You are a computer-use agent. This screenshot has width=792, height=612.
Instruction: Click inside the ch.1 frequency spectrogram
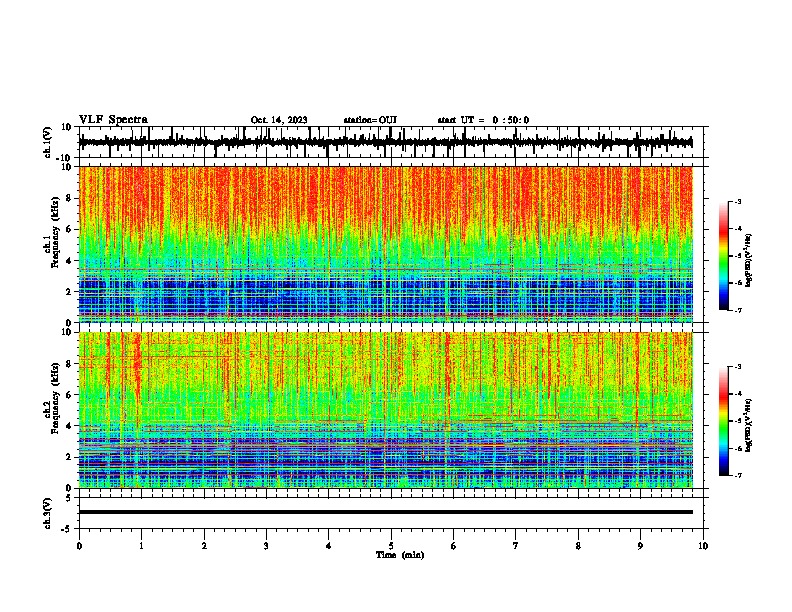385,244
